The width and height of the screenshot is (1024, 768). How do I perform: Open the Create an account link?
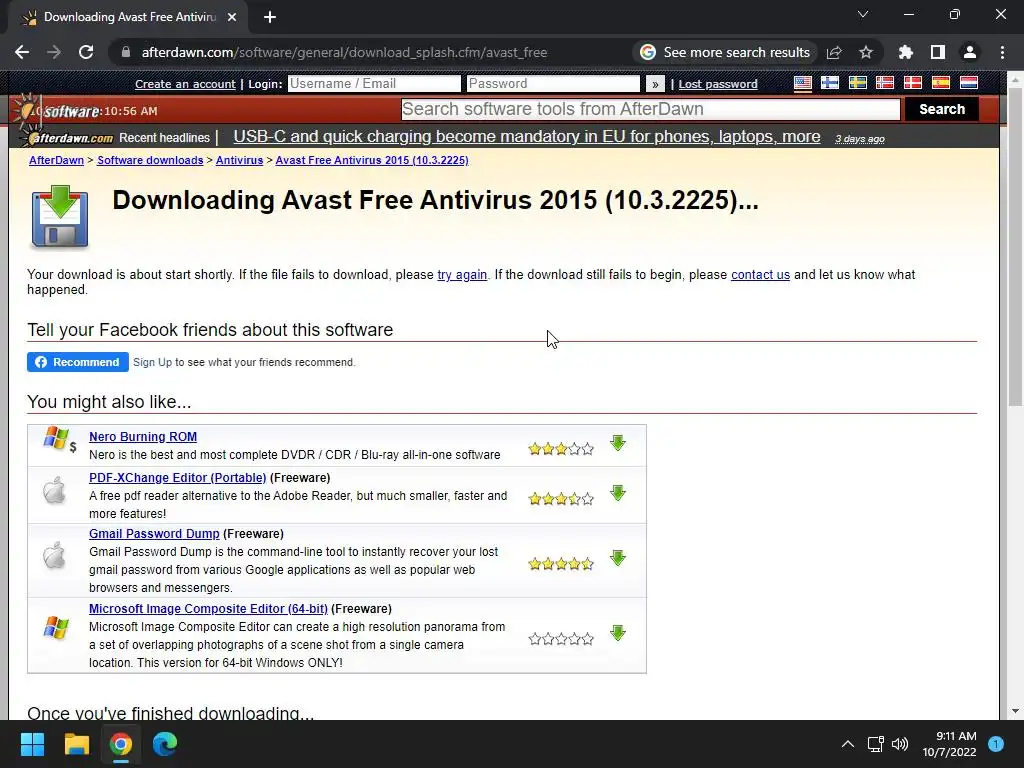(185, 84)
